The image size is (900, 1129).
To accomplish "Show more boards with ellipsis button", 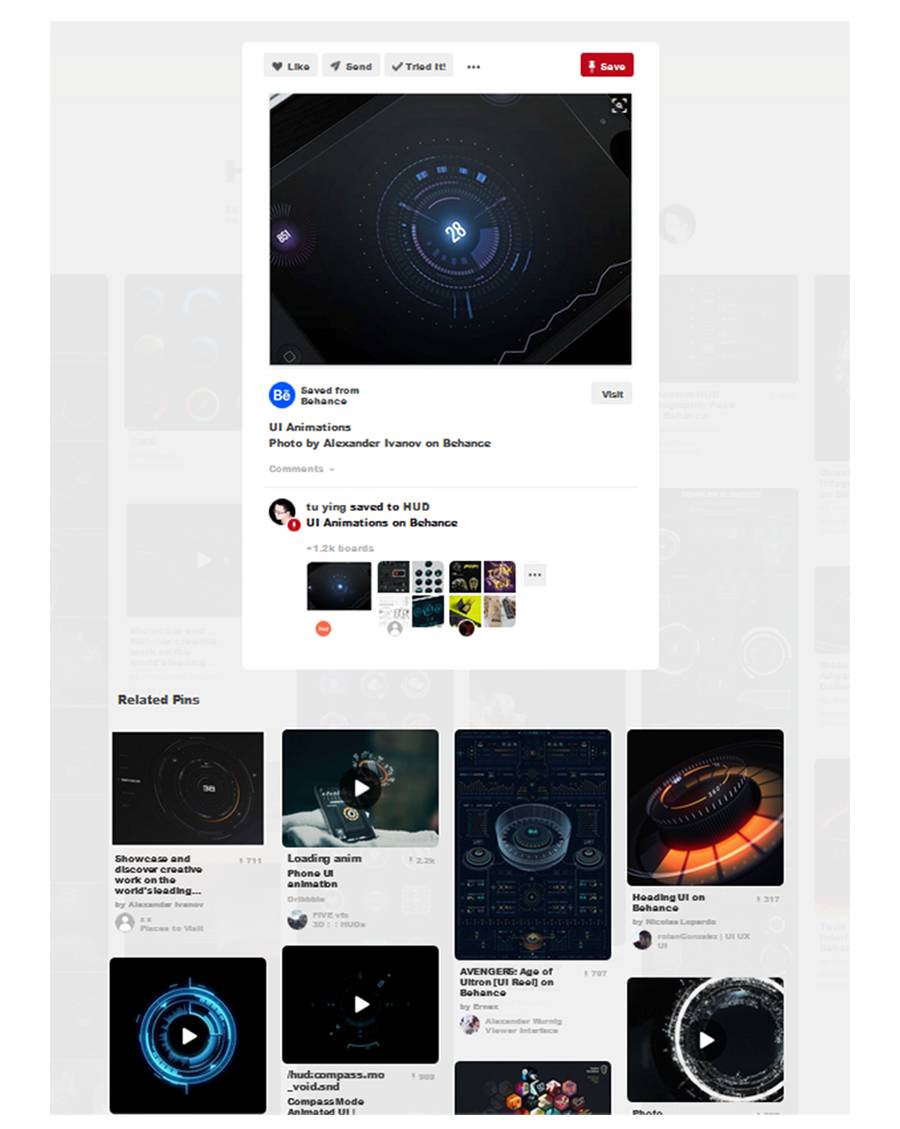I will [x=534, y=575].
